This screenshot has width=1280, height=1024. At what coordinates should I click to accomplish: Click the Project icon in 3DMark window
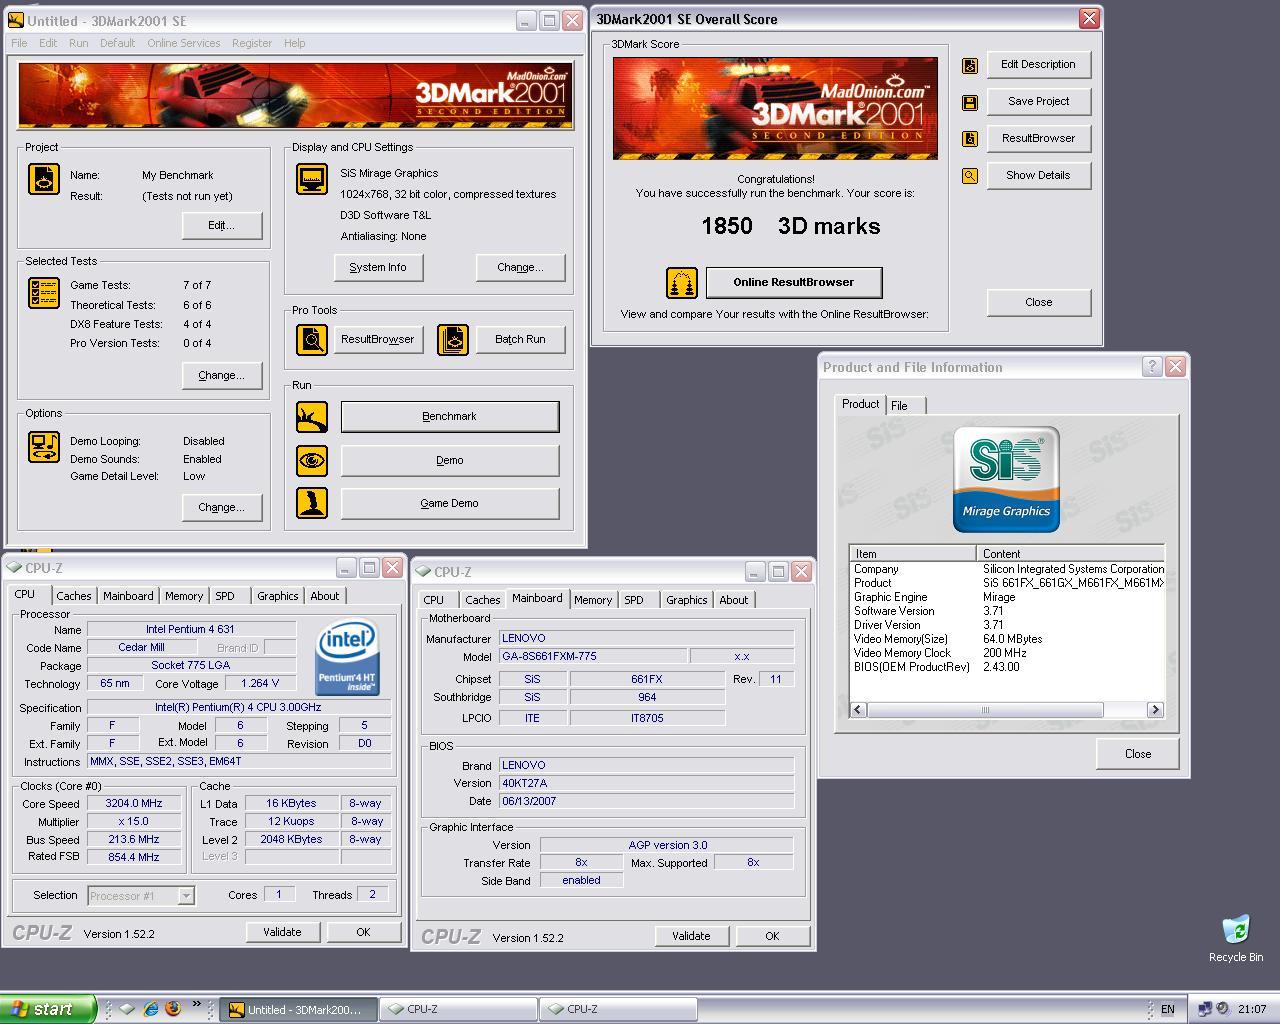point(44,179)
